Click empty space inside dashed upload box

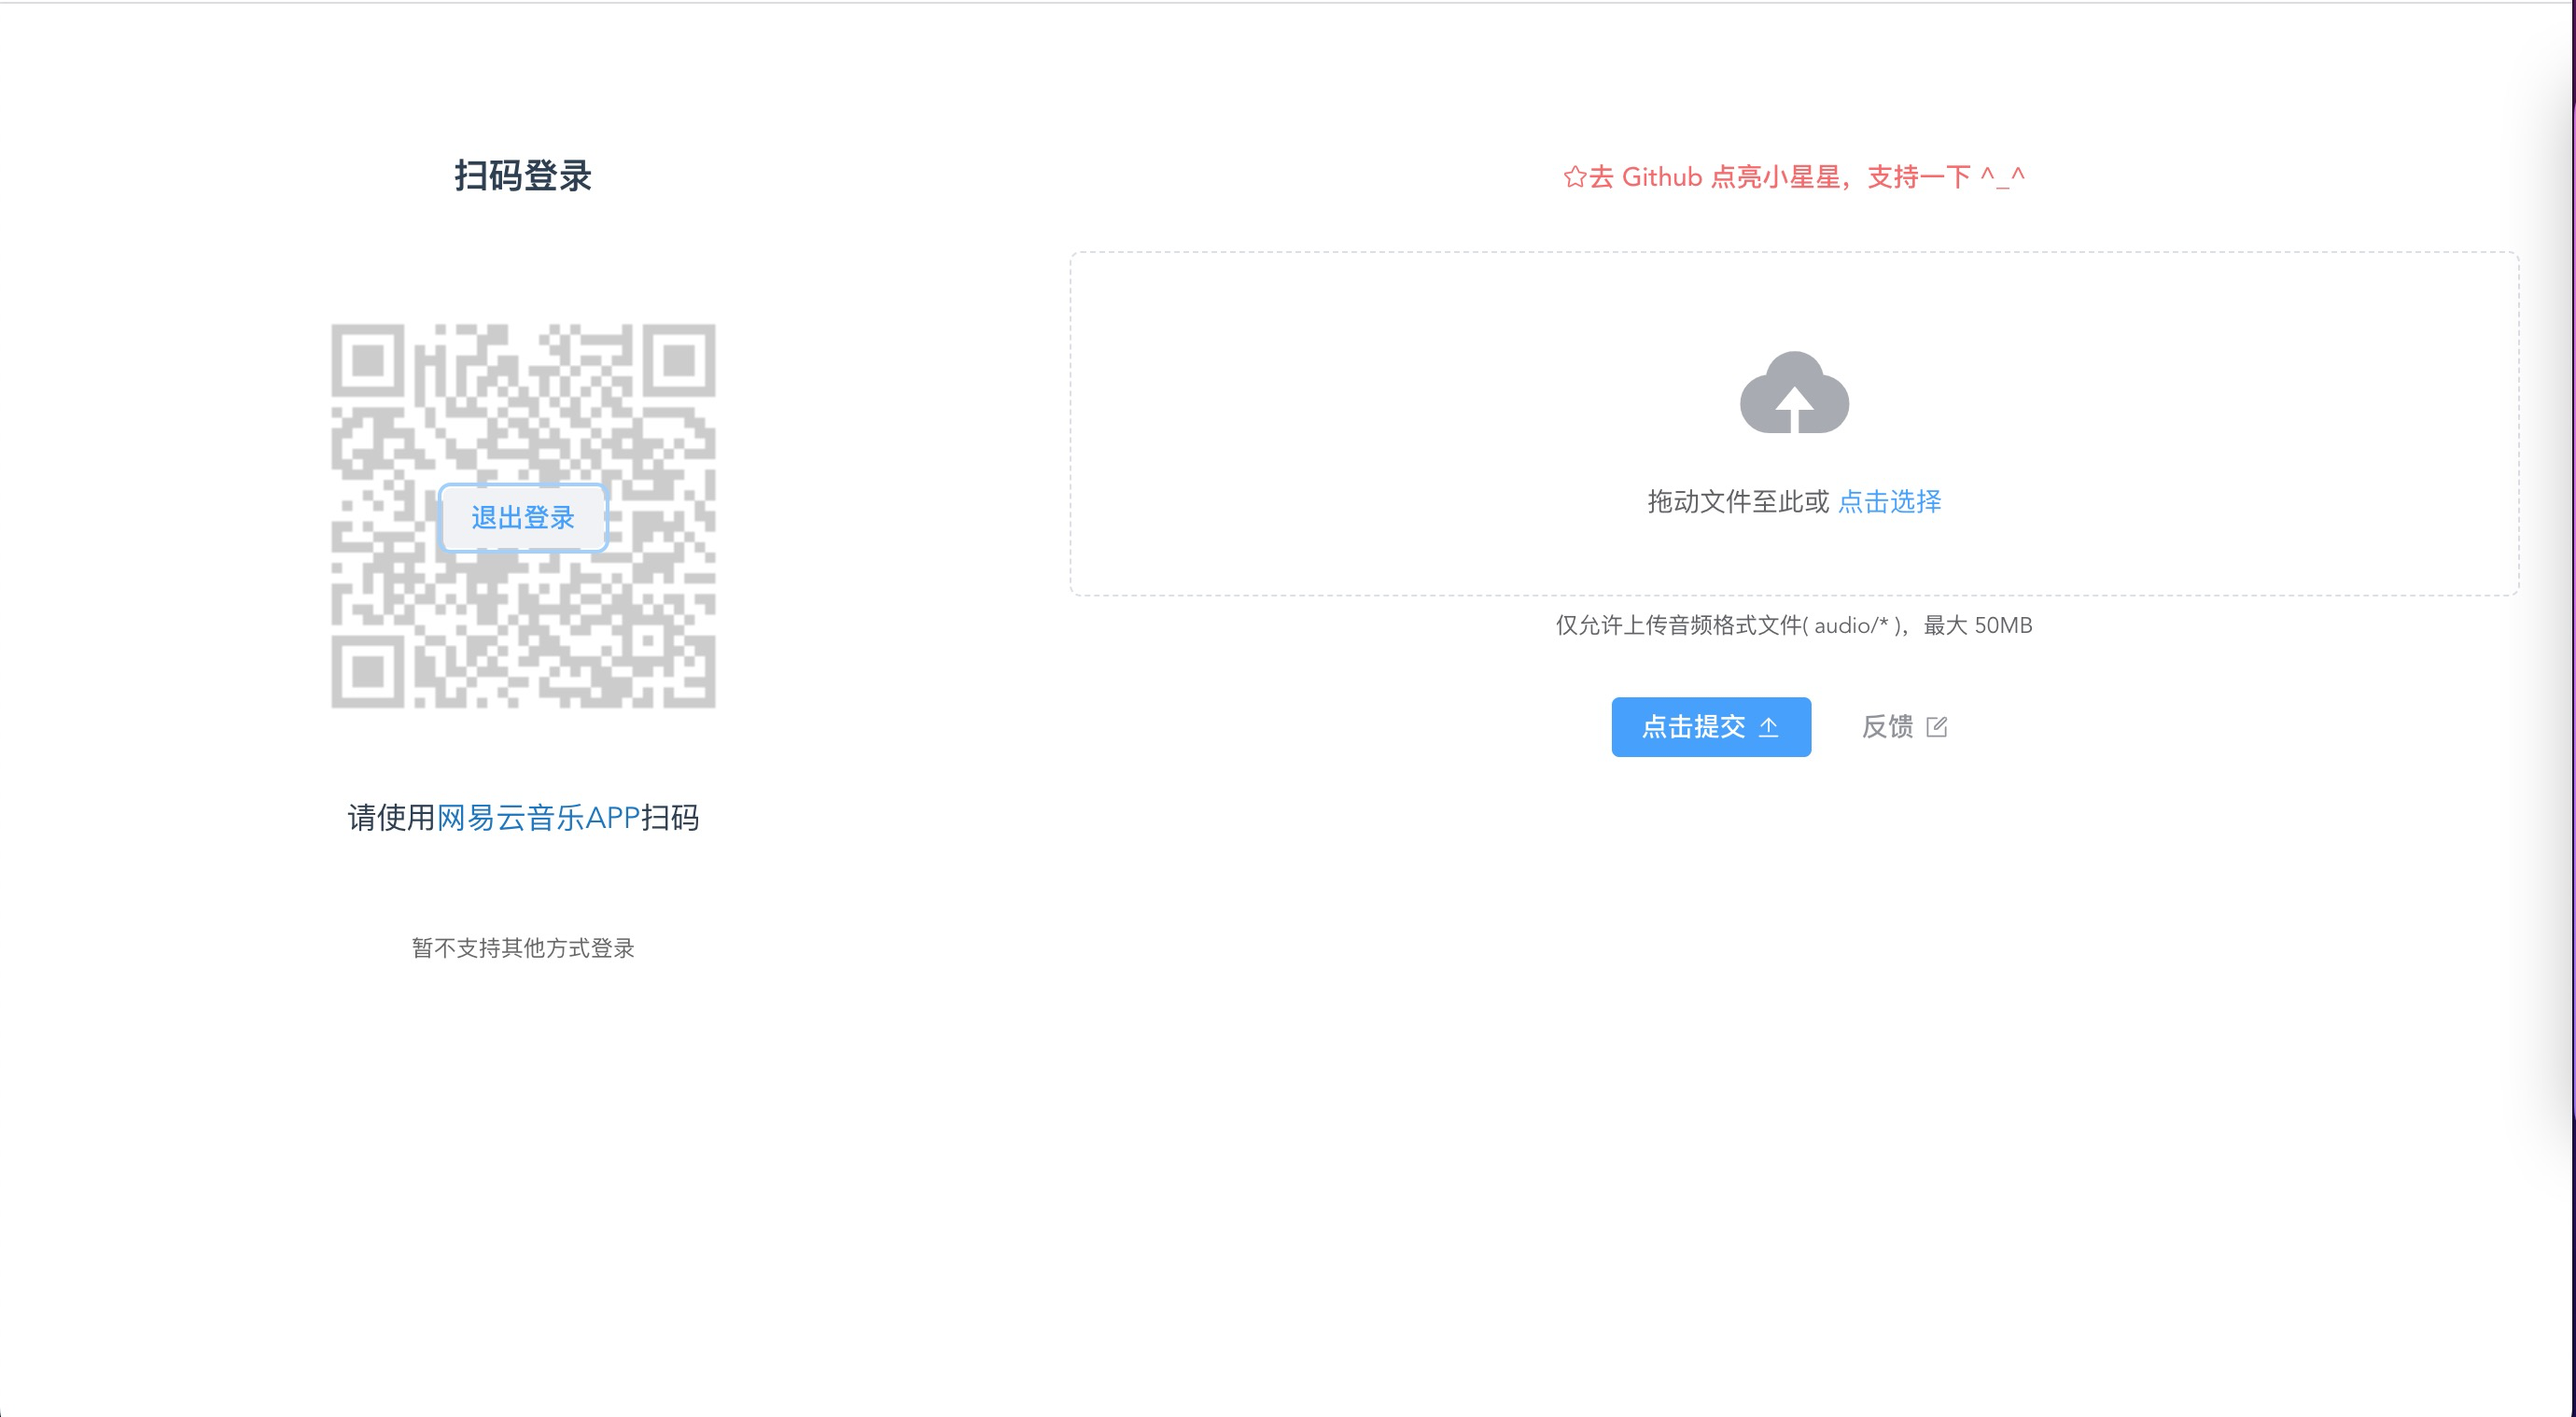coord(1300,420)
